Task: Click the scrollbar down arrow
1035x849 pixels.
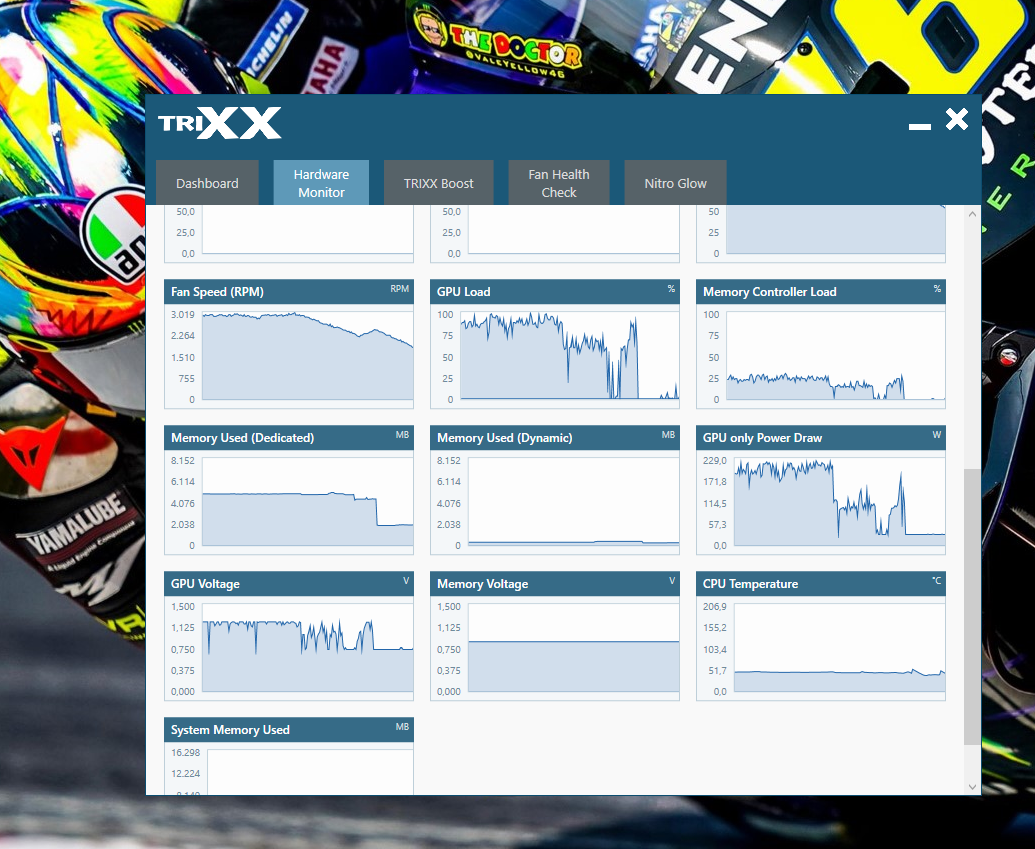Action: point(972,787)
